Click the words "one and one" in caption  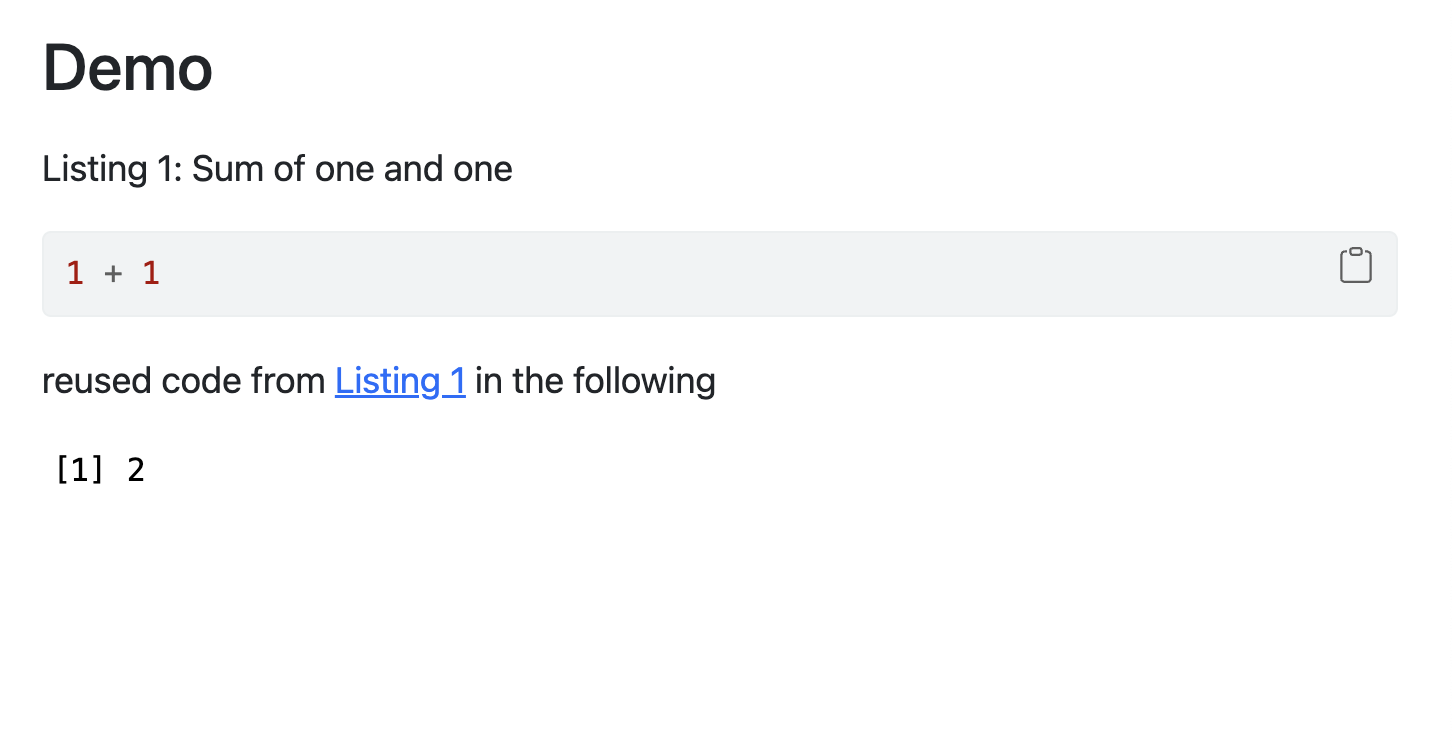pos(413,169)
